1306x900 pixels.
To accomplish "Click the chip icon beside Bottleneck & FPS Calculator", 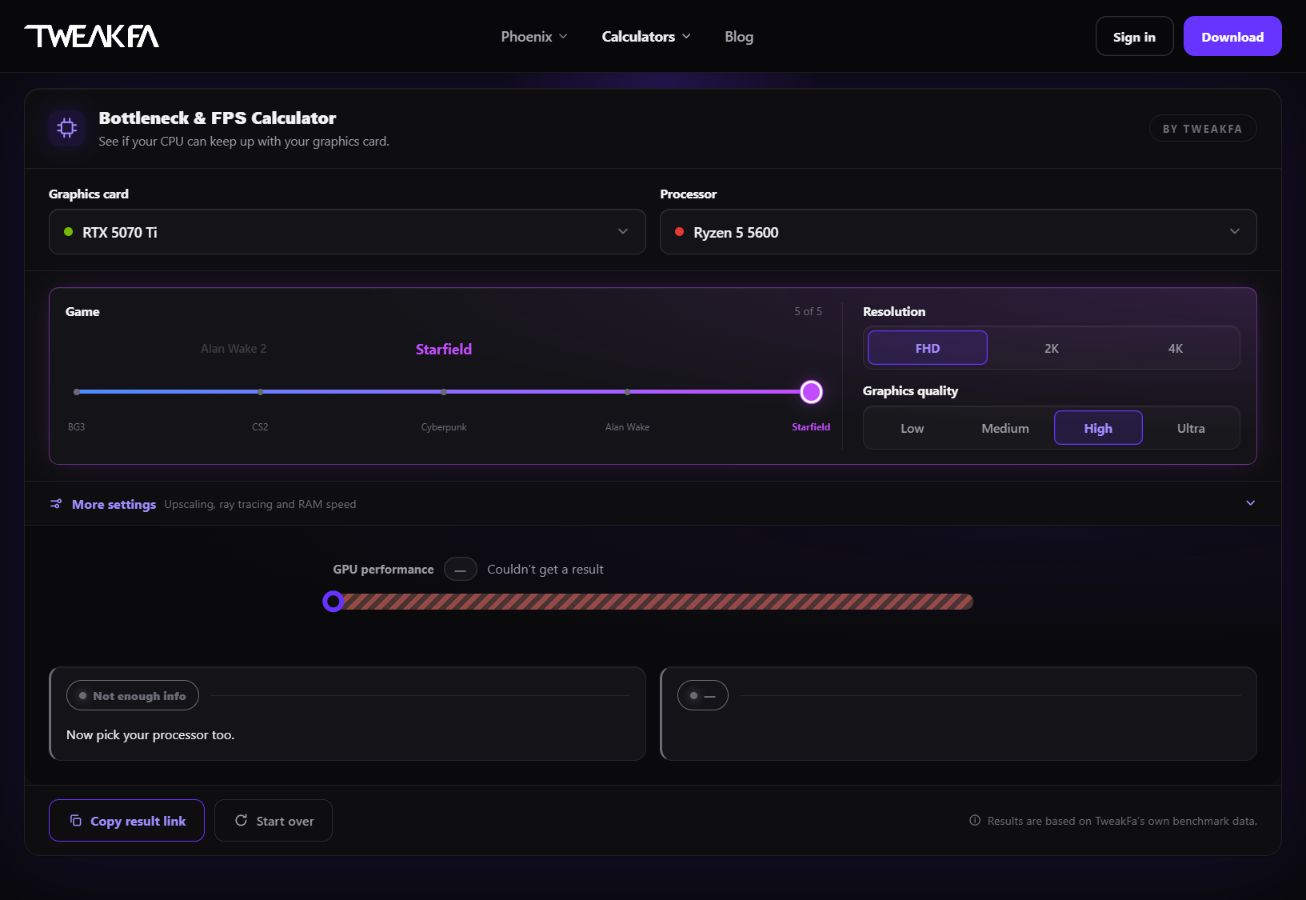I will point(67,128).
